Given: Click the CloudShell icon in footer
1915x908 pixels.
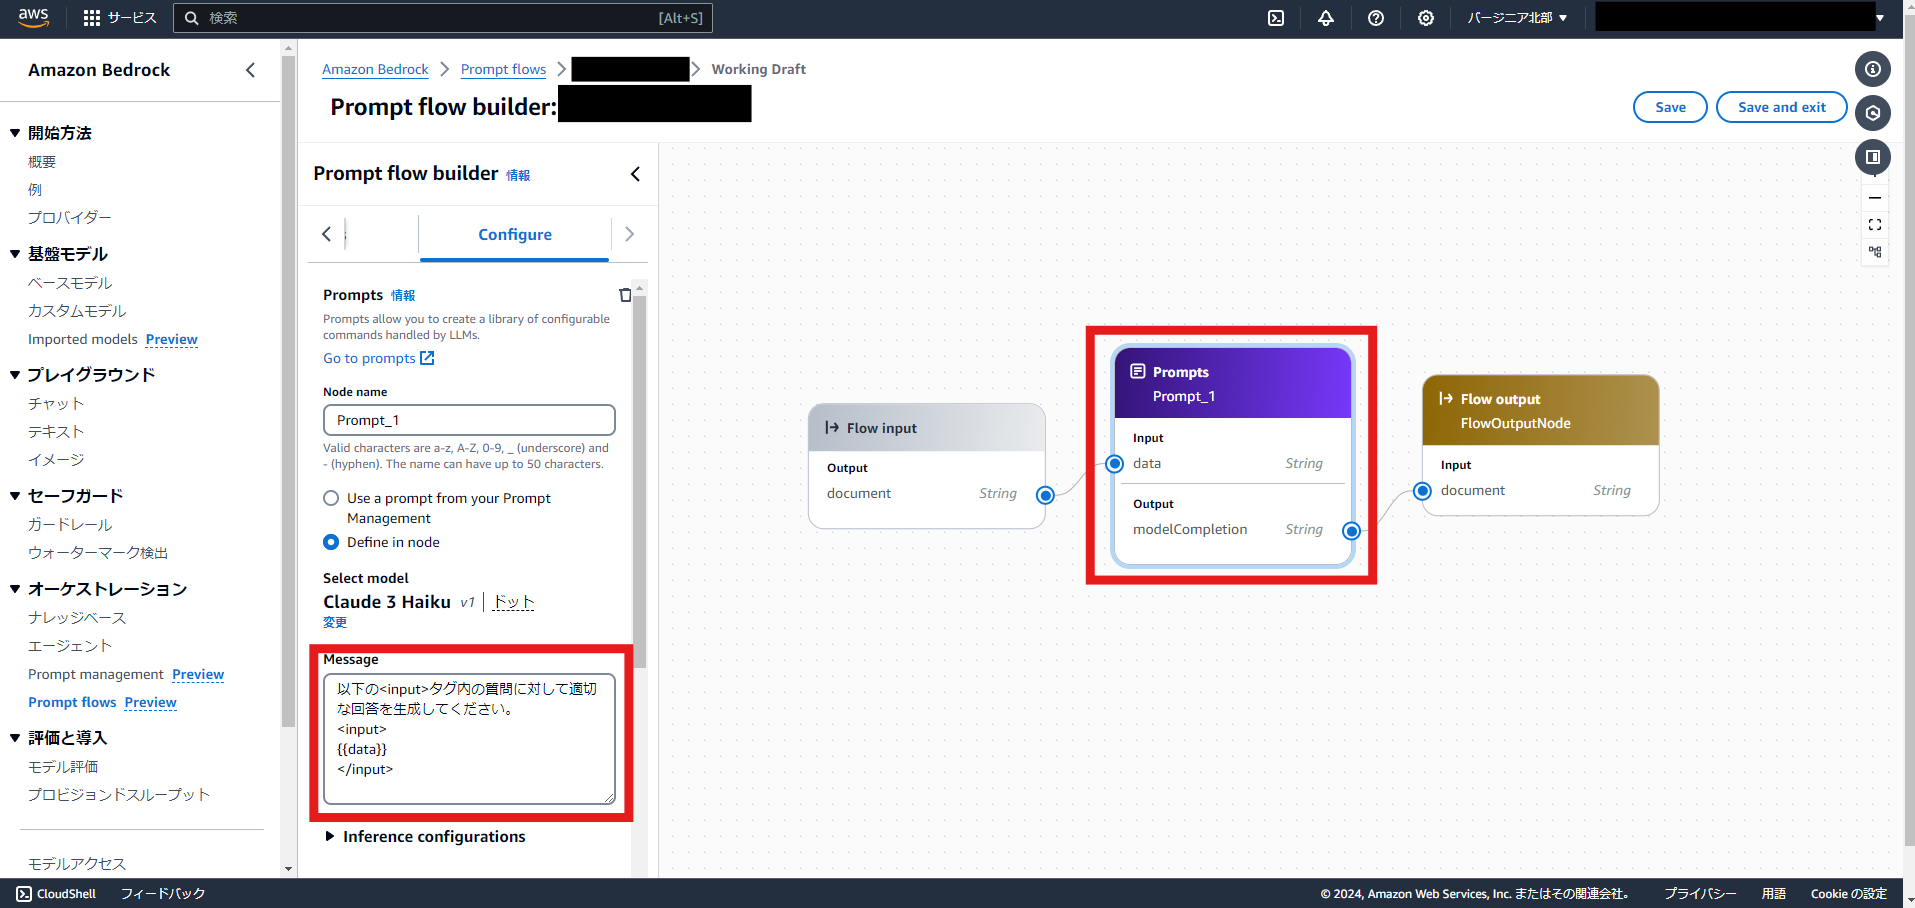Looking at the screenshot, I should 24,894.
